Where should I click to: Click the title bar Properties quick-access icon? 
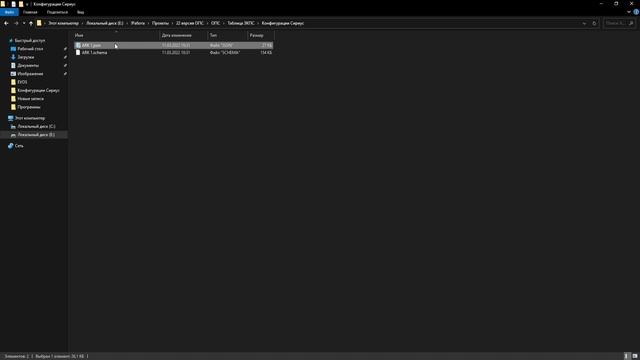13,4
